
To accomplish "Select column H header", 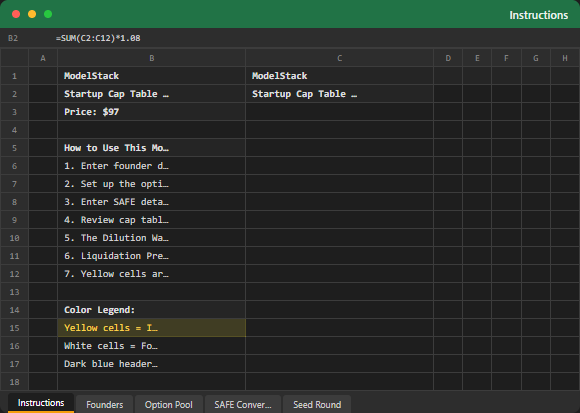I will (x=565, y=58).
